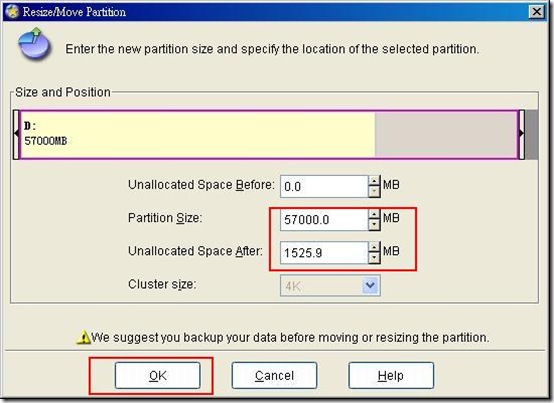Click the Unallocated Space After field
Screen dimensions: 554x403
324,253
